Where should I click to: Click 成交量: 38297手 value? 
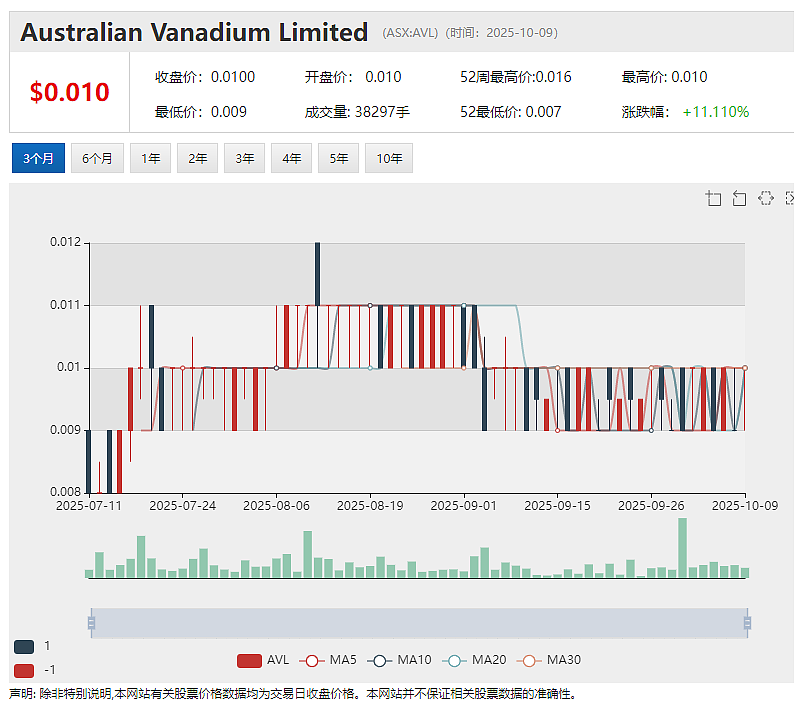coord(357,112)
